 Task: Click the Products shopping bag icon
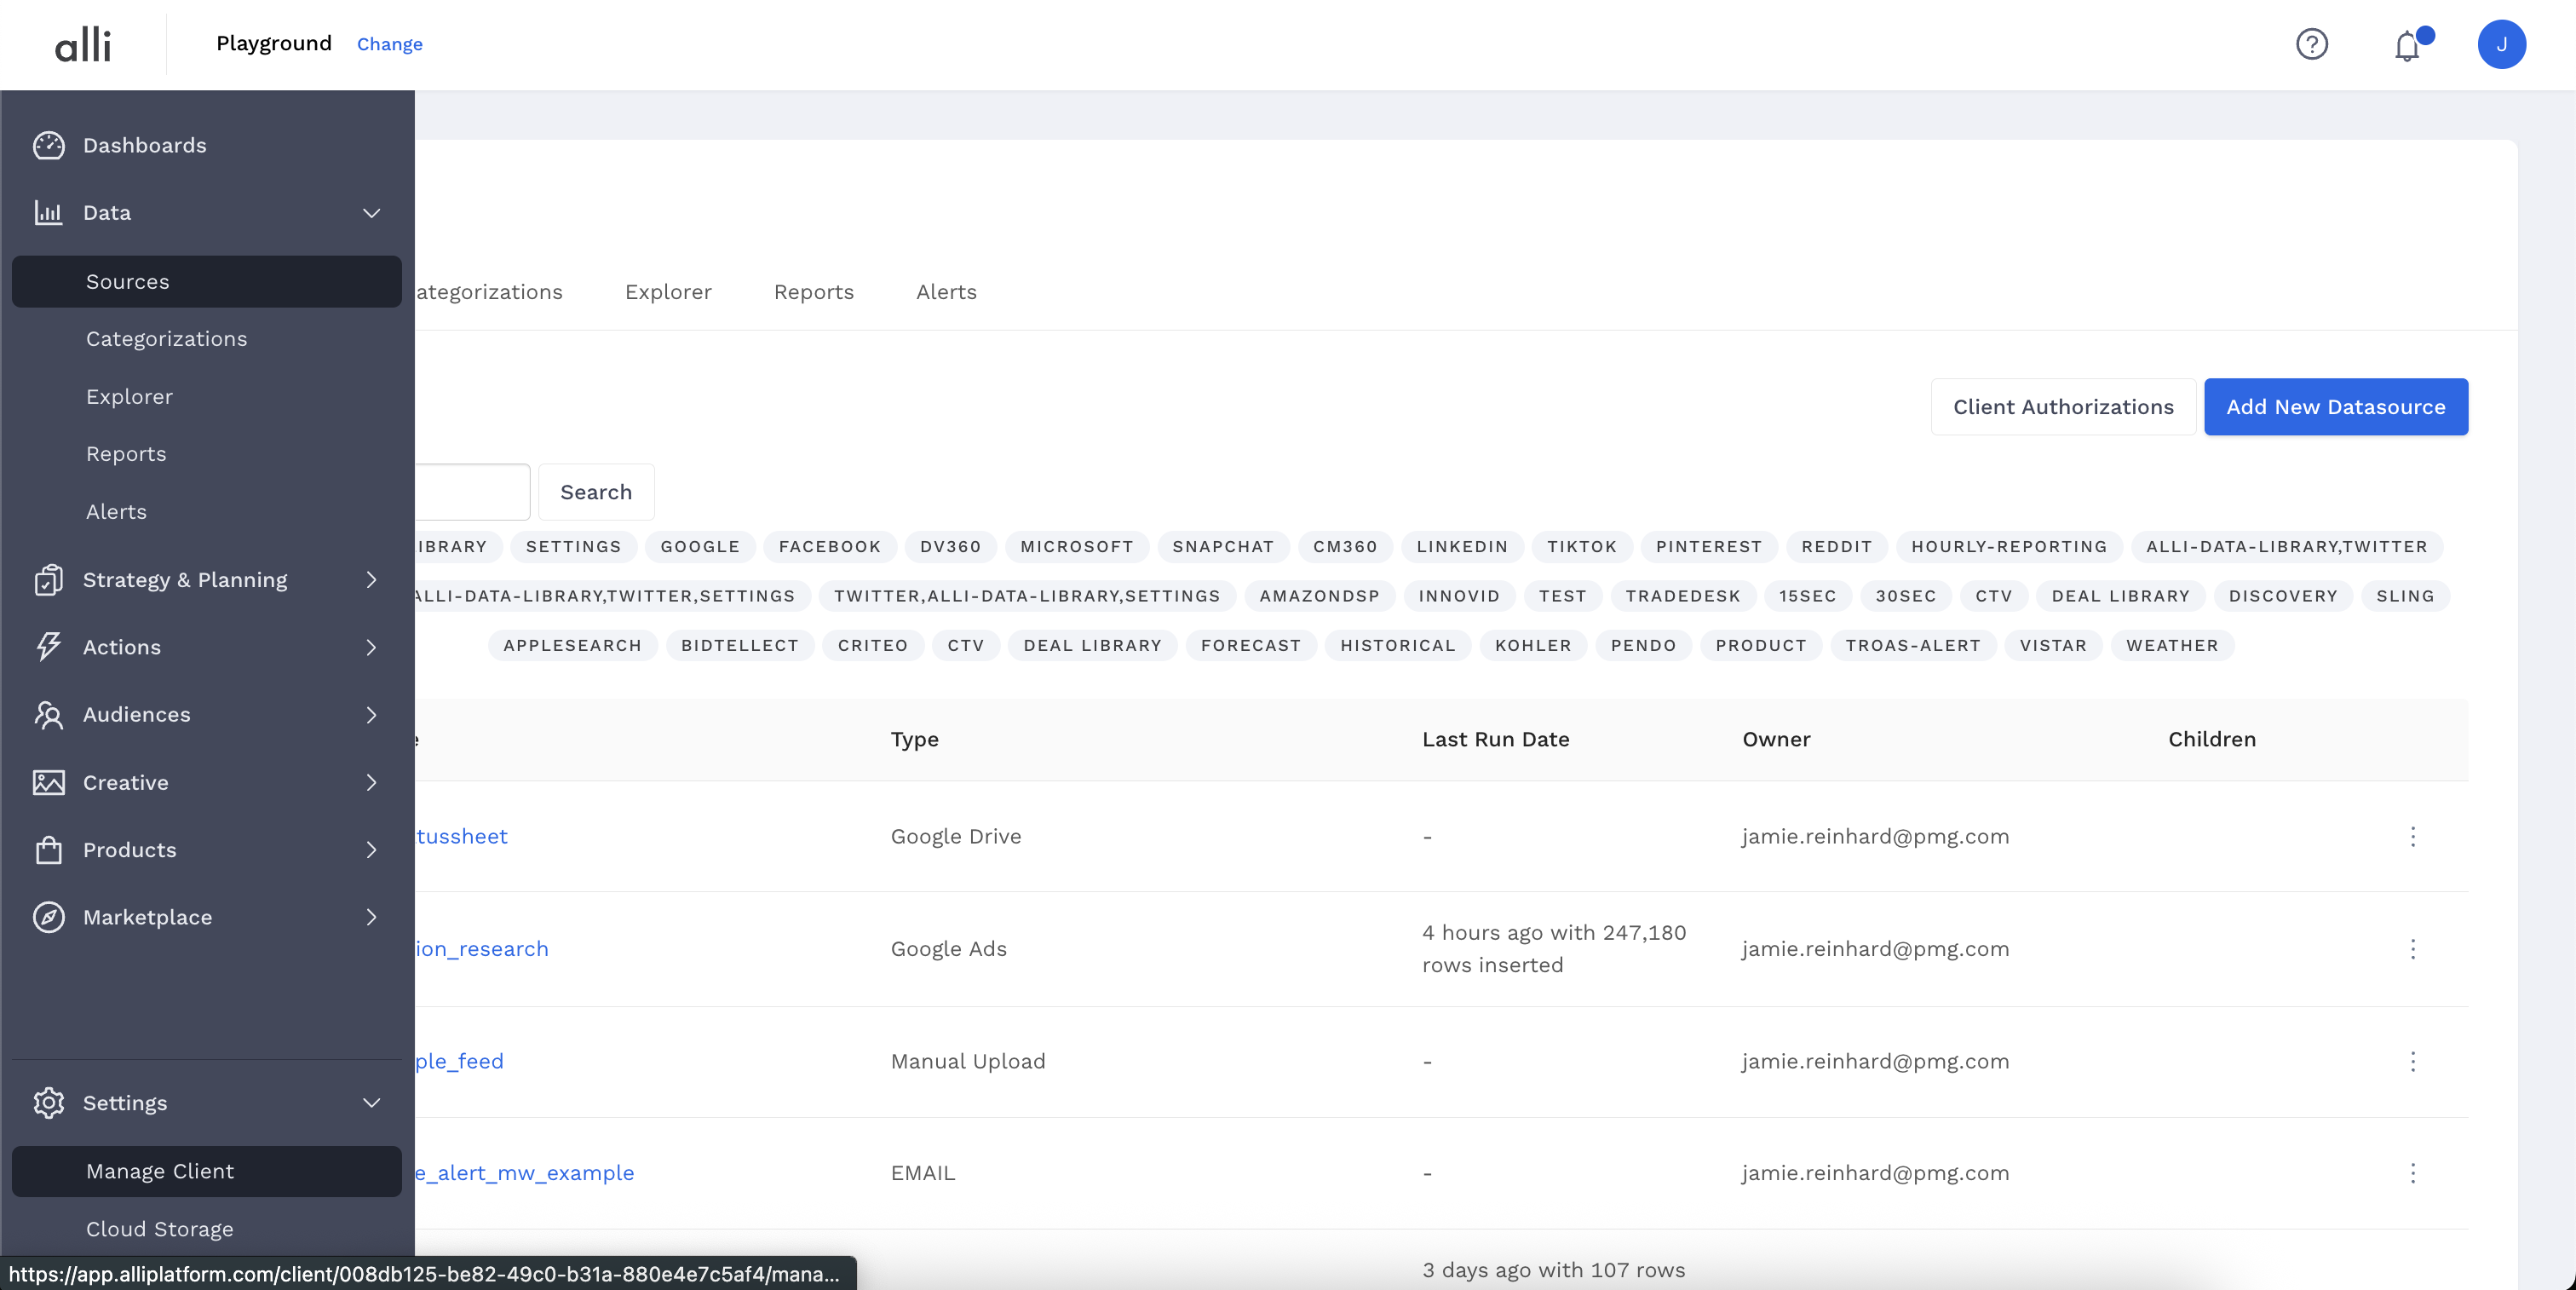[48, 850]
